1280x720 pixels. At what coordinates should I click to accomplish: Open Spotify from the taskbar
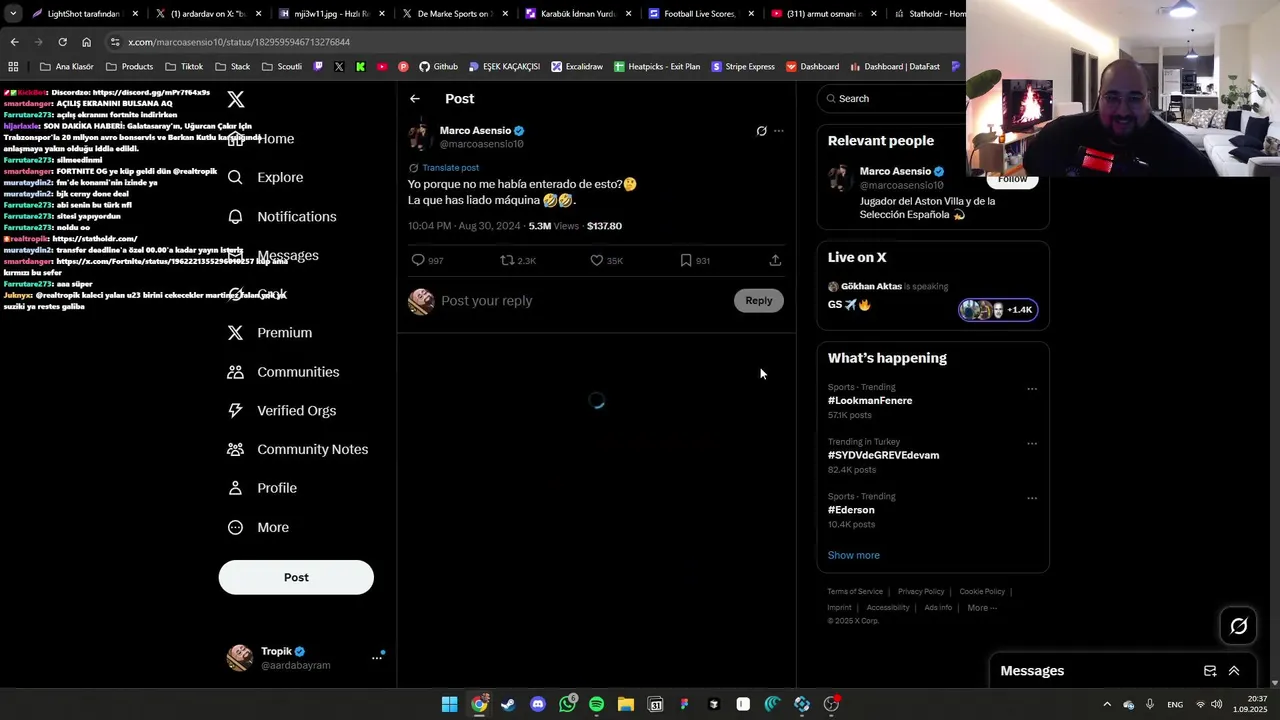coord(596,704)
